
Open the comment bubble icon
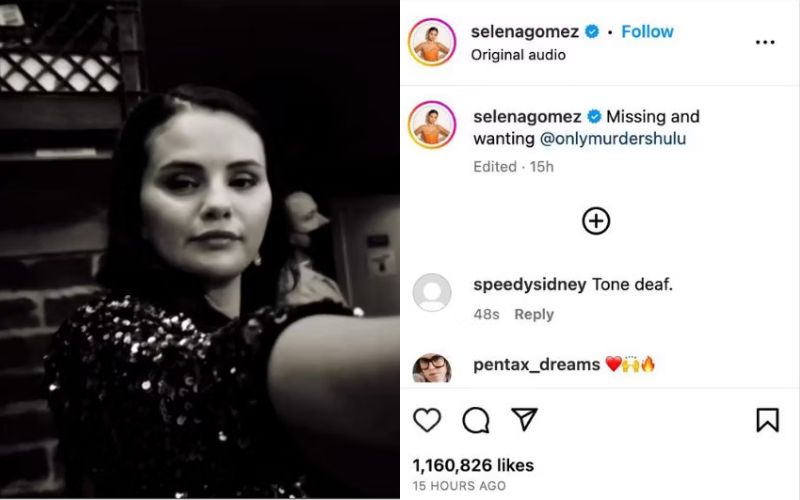point(476,420)
